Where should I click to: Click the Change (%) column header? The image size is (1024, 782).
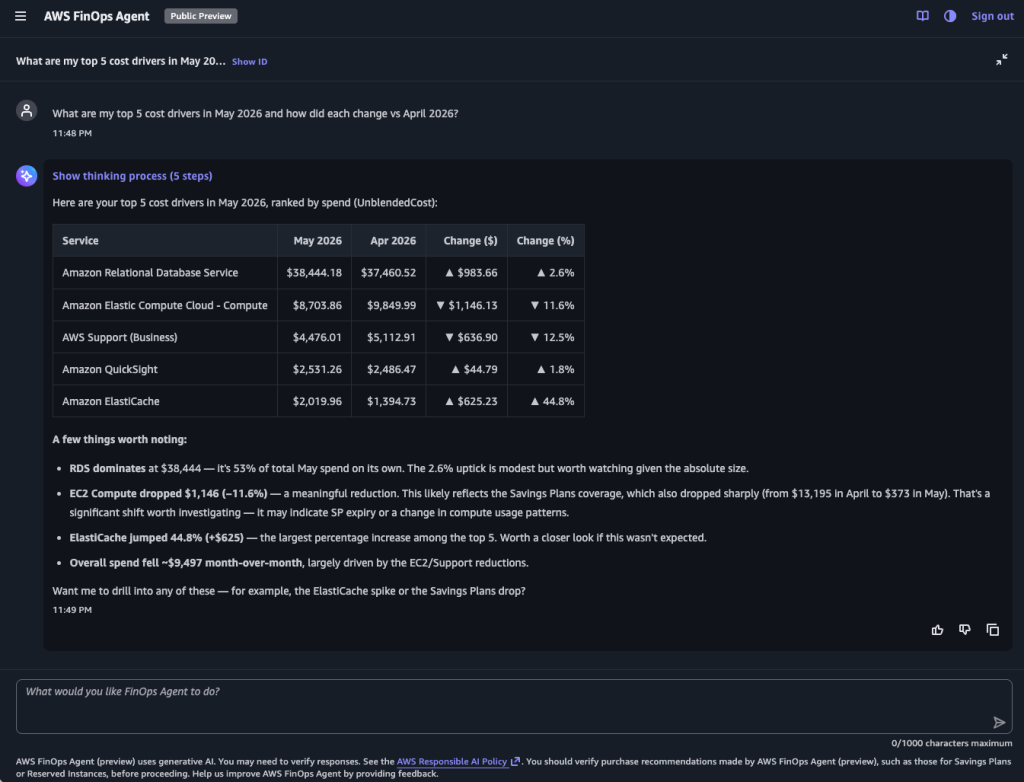(545, 240)
